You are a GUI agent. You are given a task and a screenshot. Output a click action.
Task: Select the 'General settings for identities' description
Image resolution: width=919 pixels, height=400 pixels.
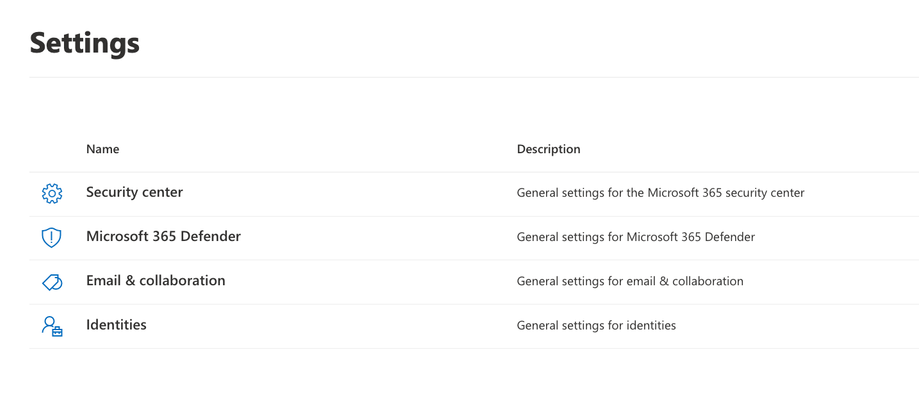tap(596, 325)
